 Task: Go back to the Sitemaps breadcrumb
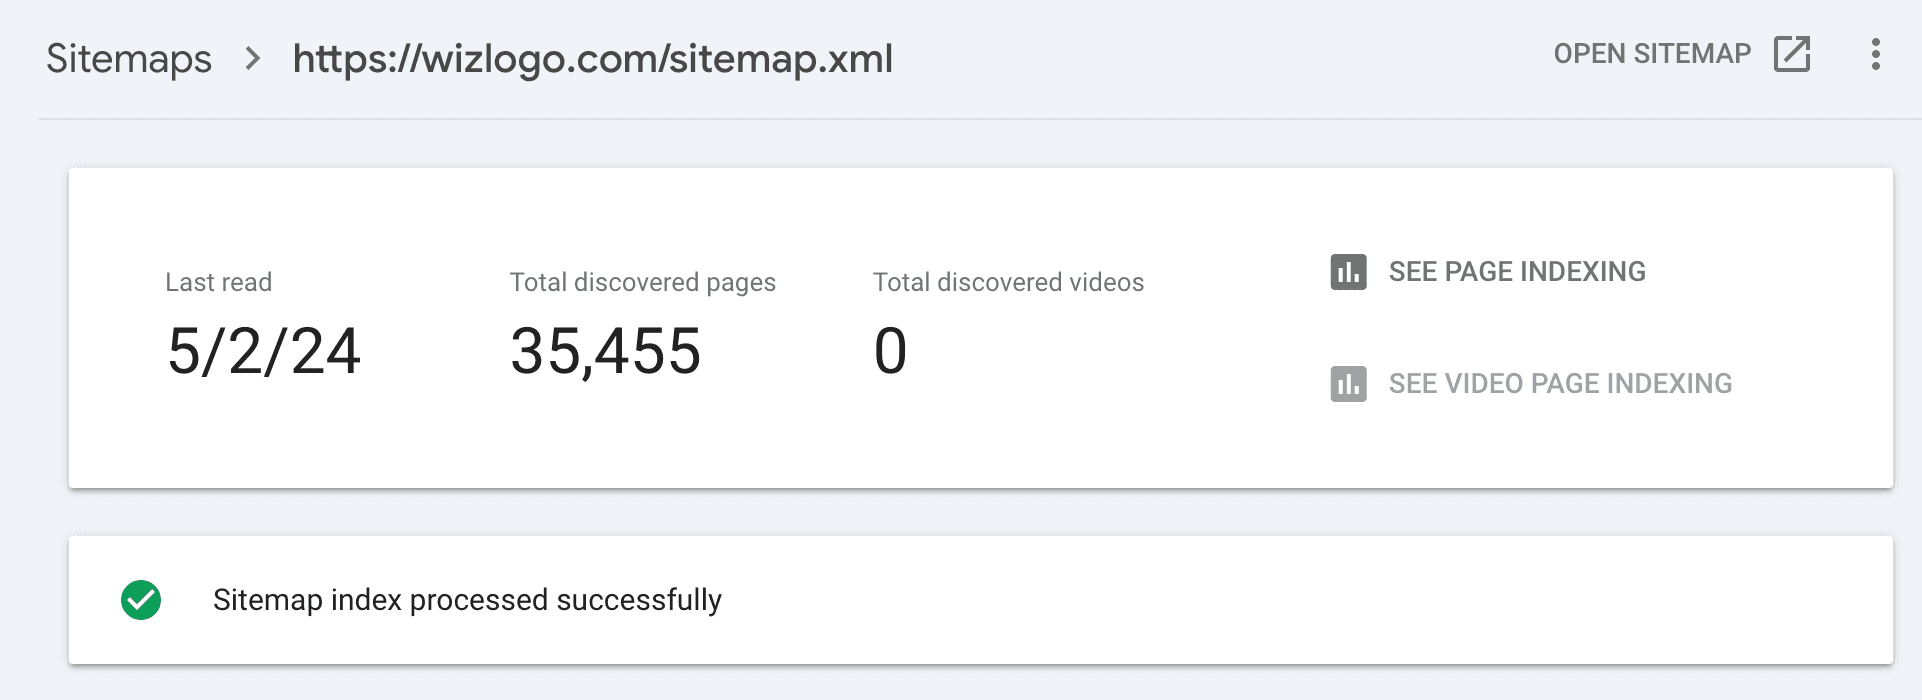[129, 59]
